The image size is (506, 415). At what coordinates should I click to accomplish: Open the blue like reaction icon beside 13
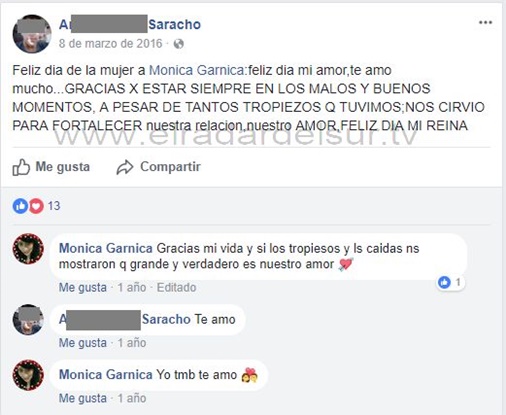click(20, 206)
